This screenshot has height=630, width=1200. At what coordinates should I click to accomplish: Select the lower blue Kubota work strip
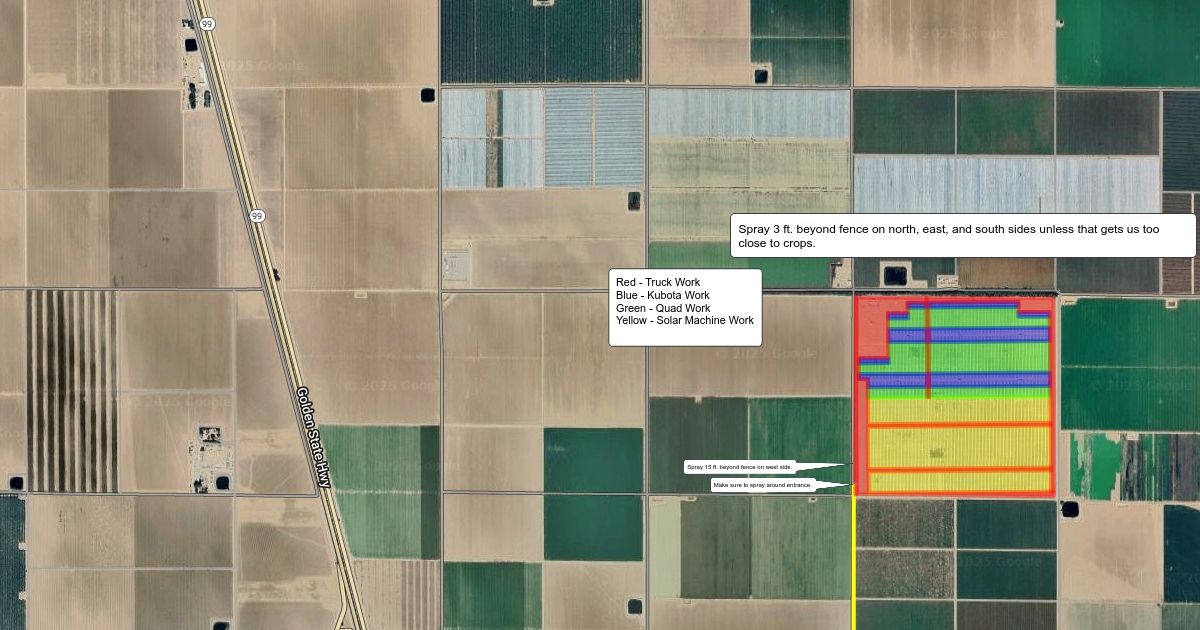pyautogui.click(x=990, y=380)
